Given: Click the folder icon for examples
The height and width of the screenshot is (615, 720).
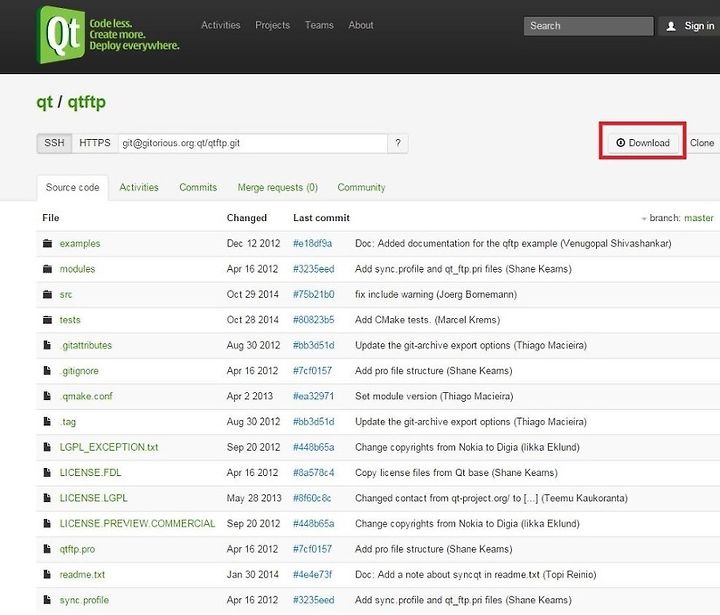Looking at the screenshot, I should [47, 243].
